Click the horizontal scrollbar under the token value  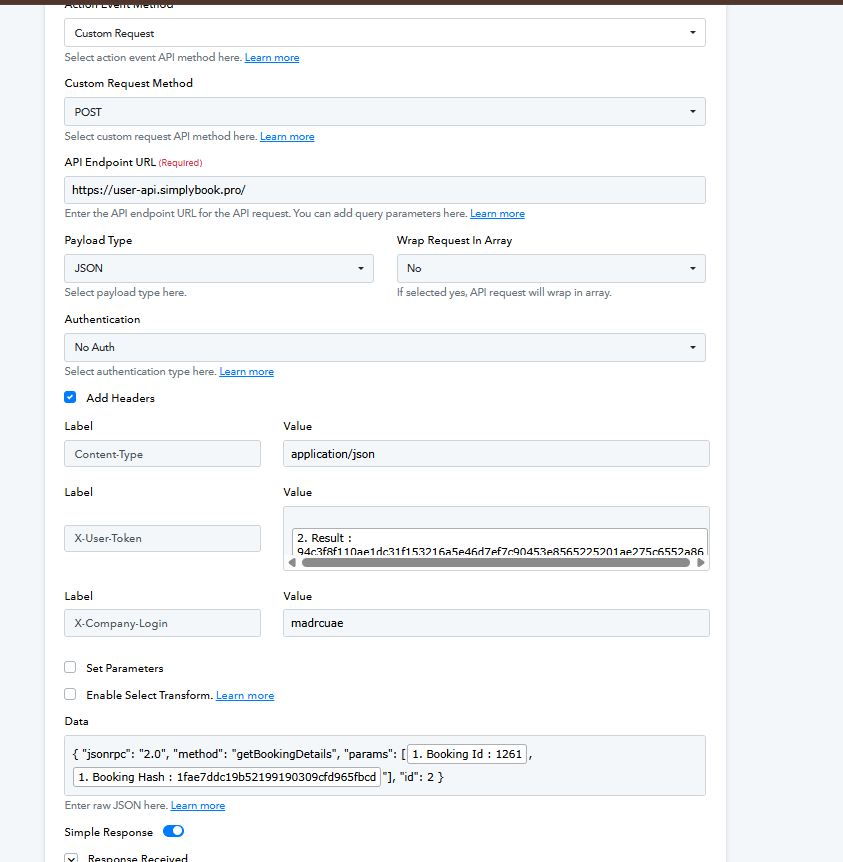point(495,563)
